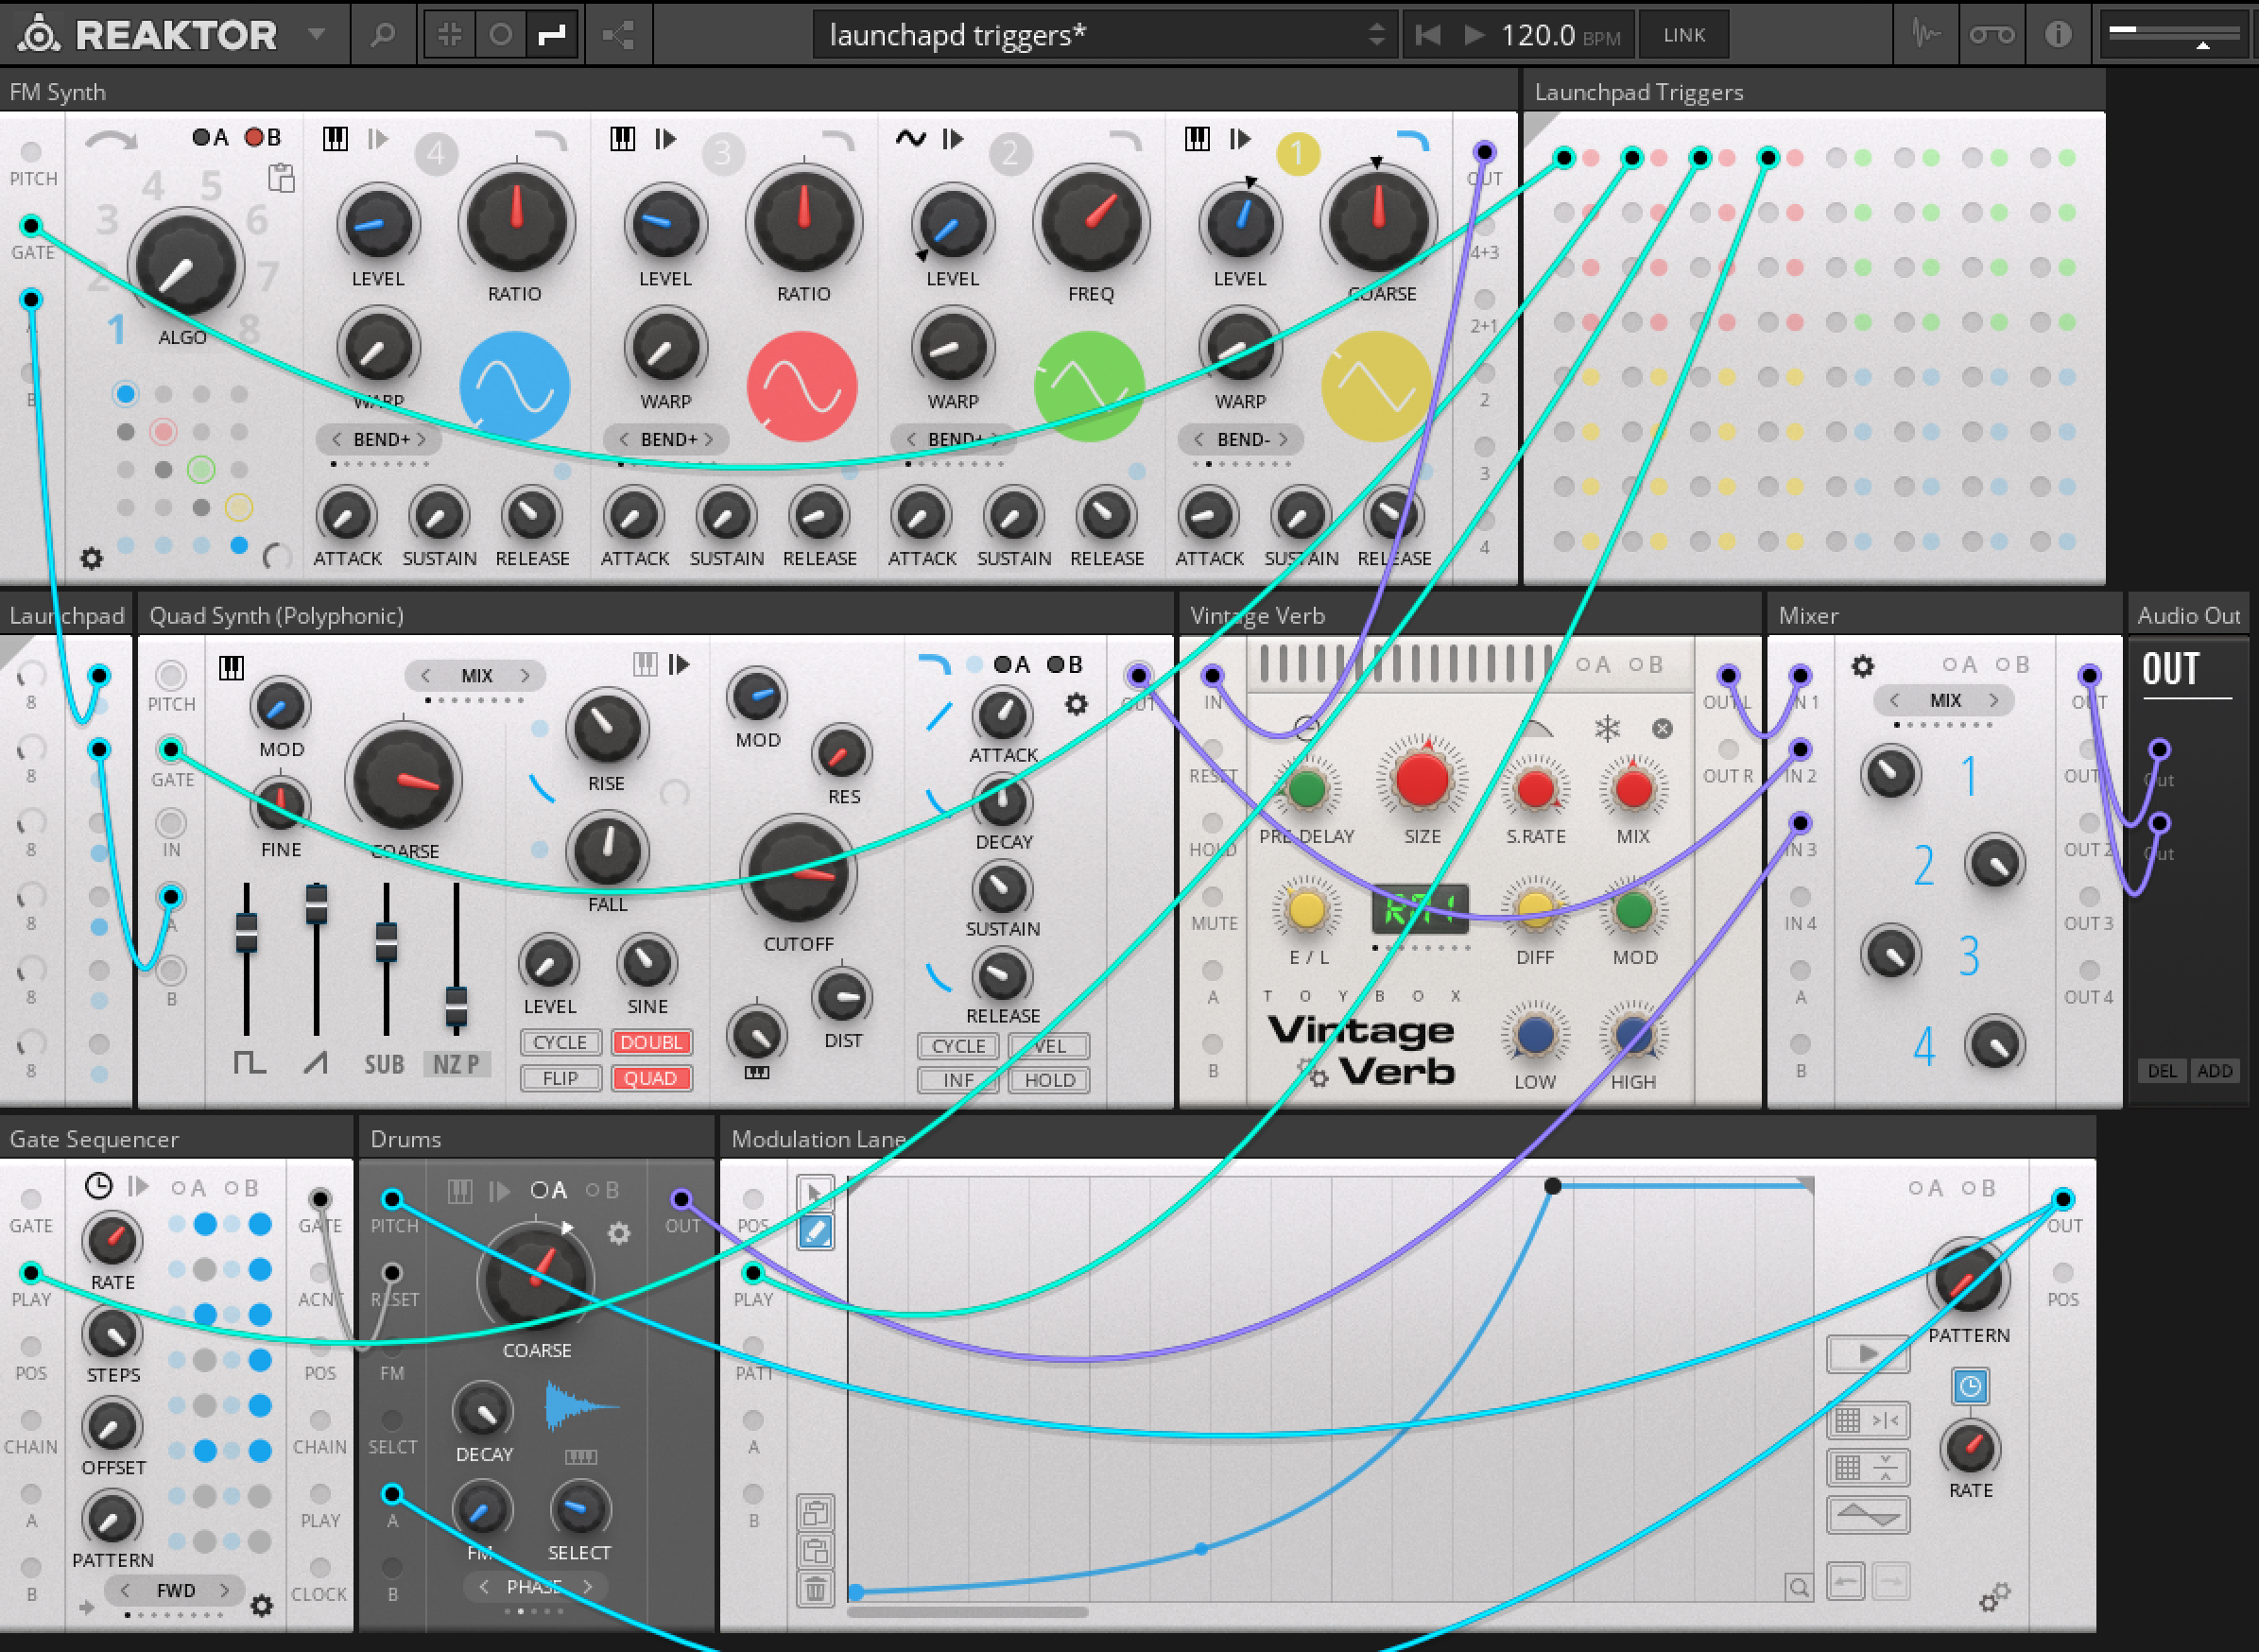Image resolution: width=2259 pixels, height=1652 pixels.
Task: Click the 120.0 BPM tempo field
Action: [1560, 36]
